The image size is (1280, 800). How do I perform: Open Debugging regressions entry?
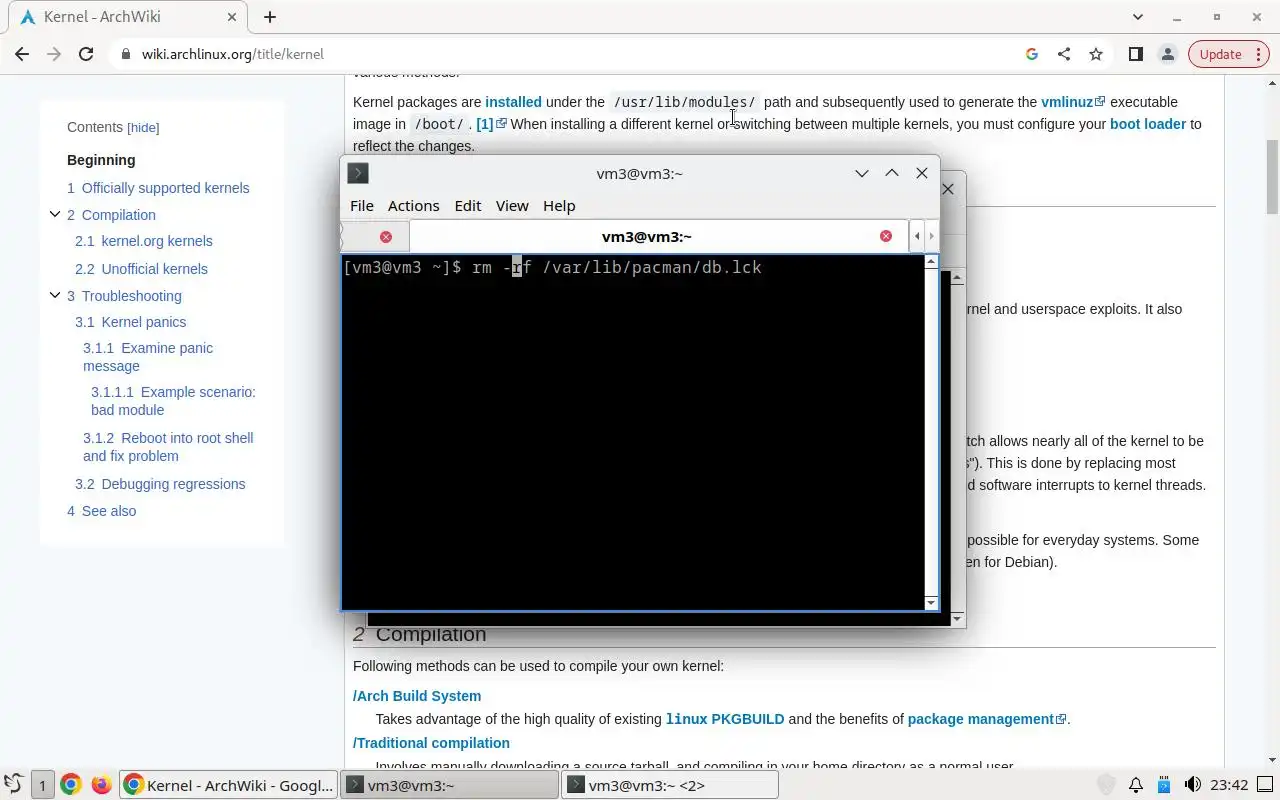point(160,484)
